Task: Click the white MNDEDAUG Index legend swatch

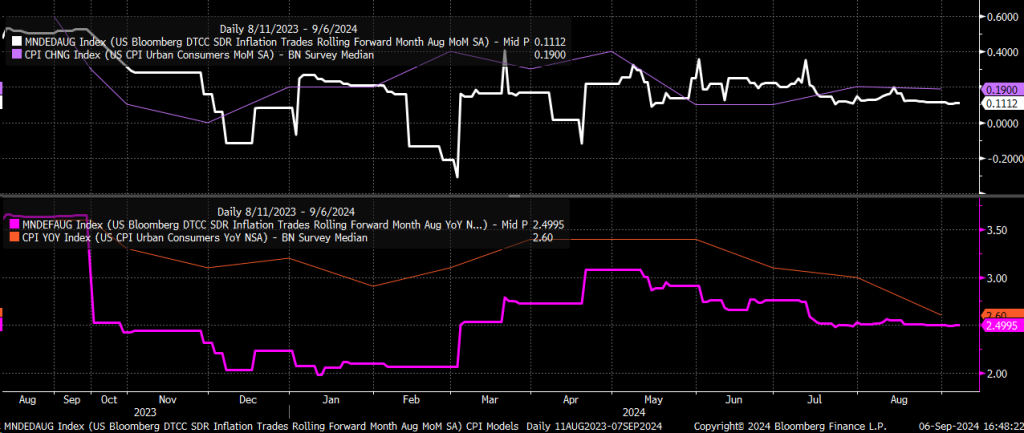Action: tap(15, 42)
